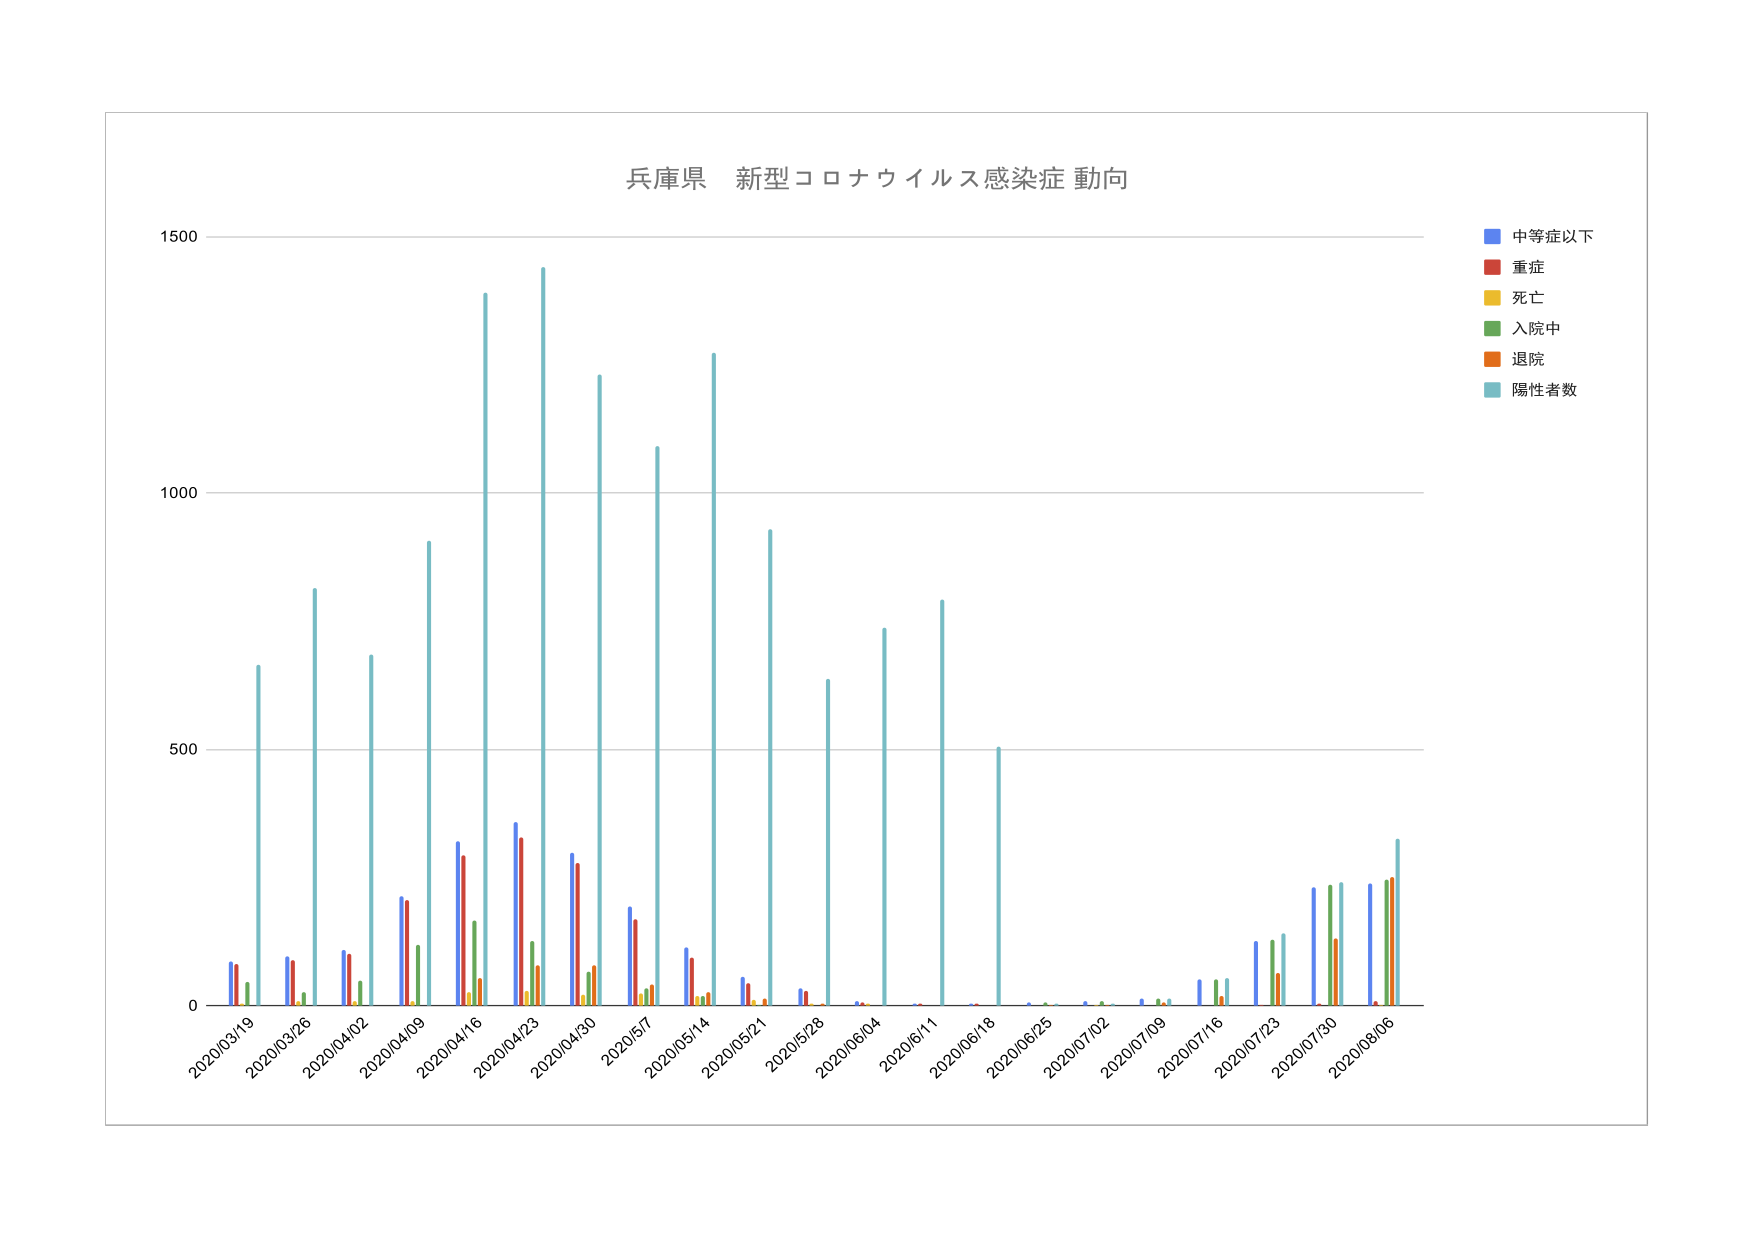This screenshot has width=1753, height=1240.
Task: Click the teal 陽性者数 legend swatch
Action: [1492, 390]
